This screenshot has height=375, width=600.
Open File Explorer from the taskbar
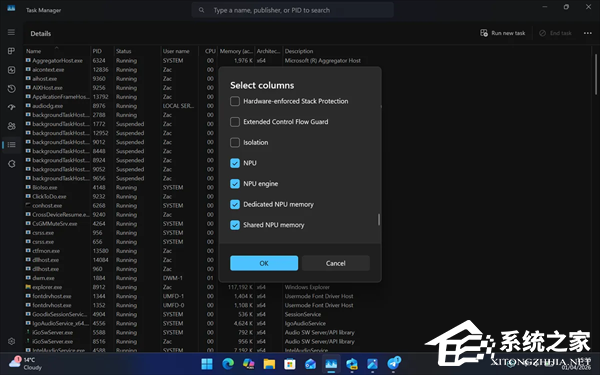coord(269,364)
